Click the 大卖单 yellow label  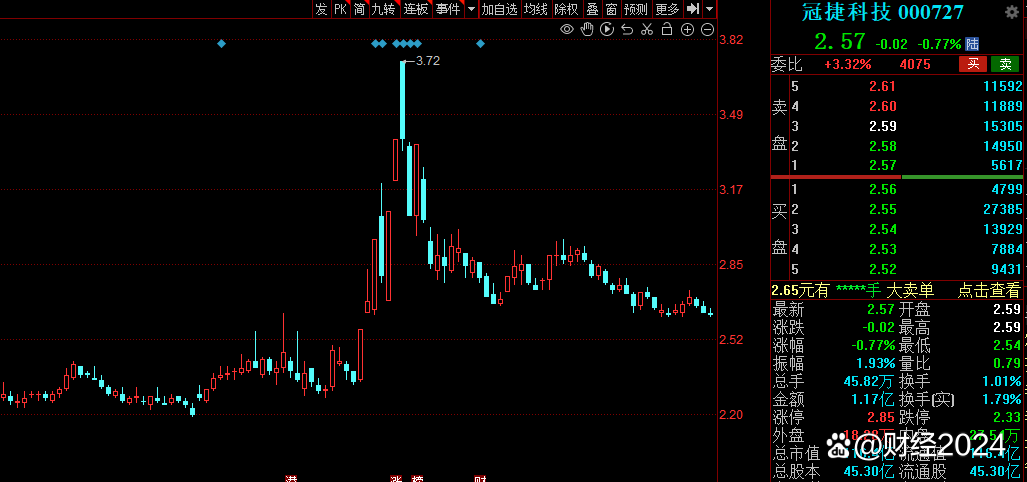pyautogui.click(x=910, y=291)
